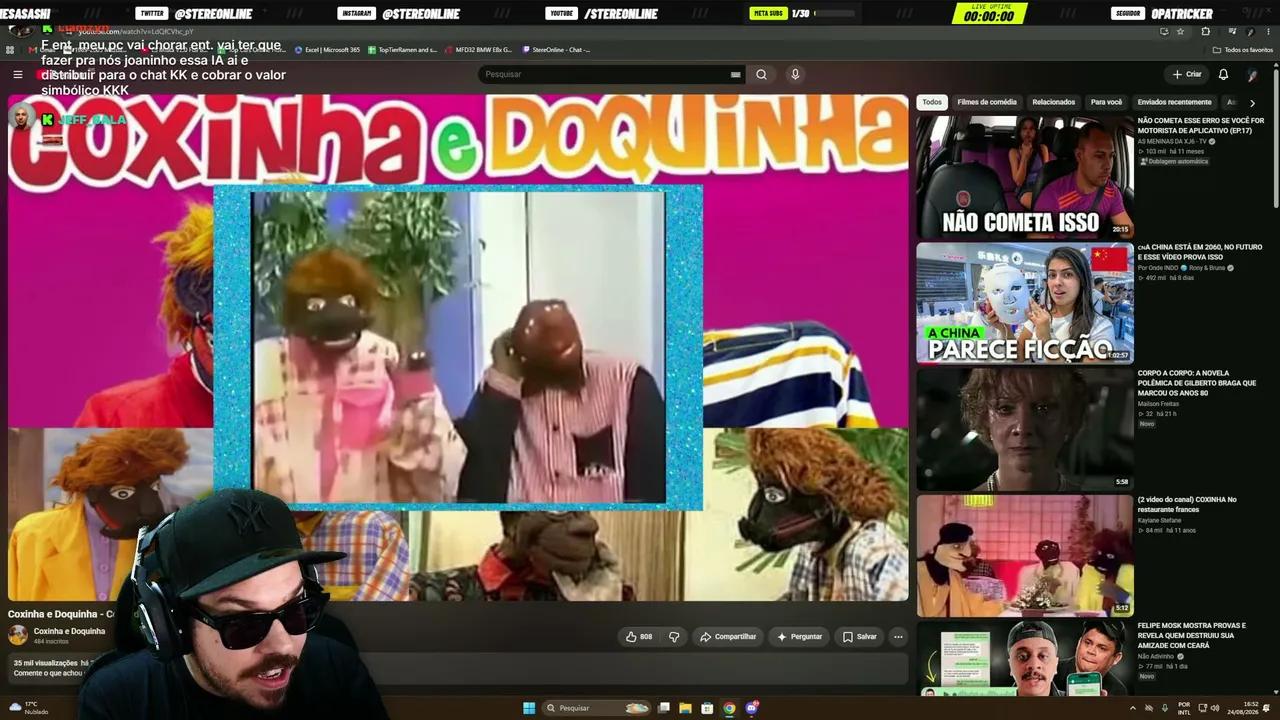Viewport: 1280px width, 720px height.
Task: Open the Corpo a Corpo novela thumbnail
Action: click(1025, 429)
